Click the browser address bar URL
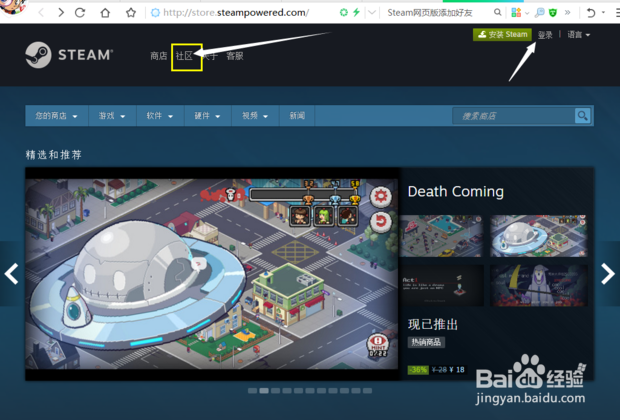Viewport: 620px width, 420px height. 236,13
